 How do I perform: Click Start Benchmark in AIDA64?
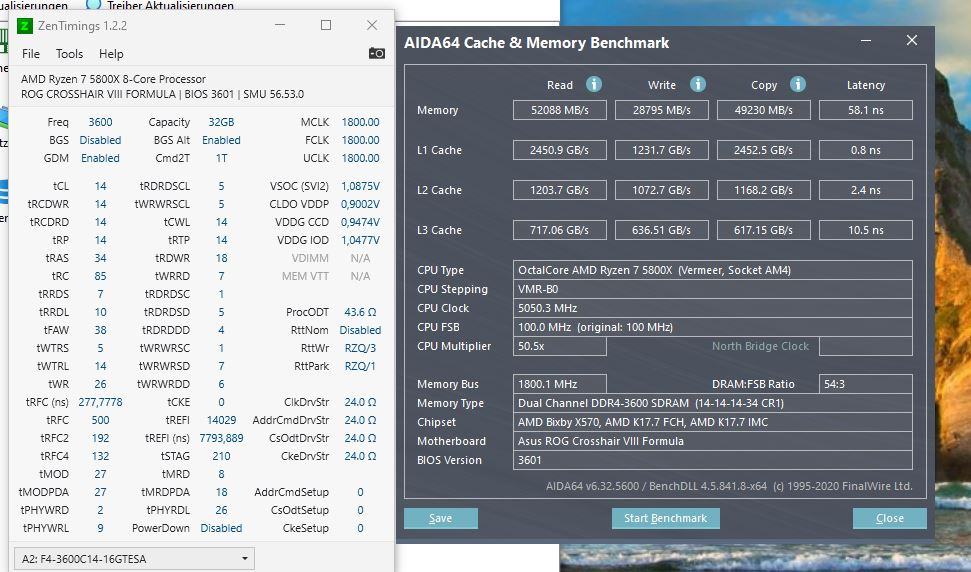point(666,518)
